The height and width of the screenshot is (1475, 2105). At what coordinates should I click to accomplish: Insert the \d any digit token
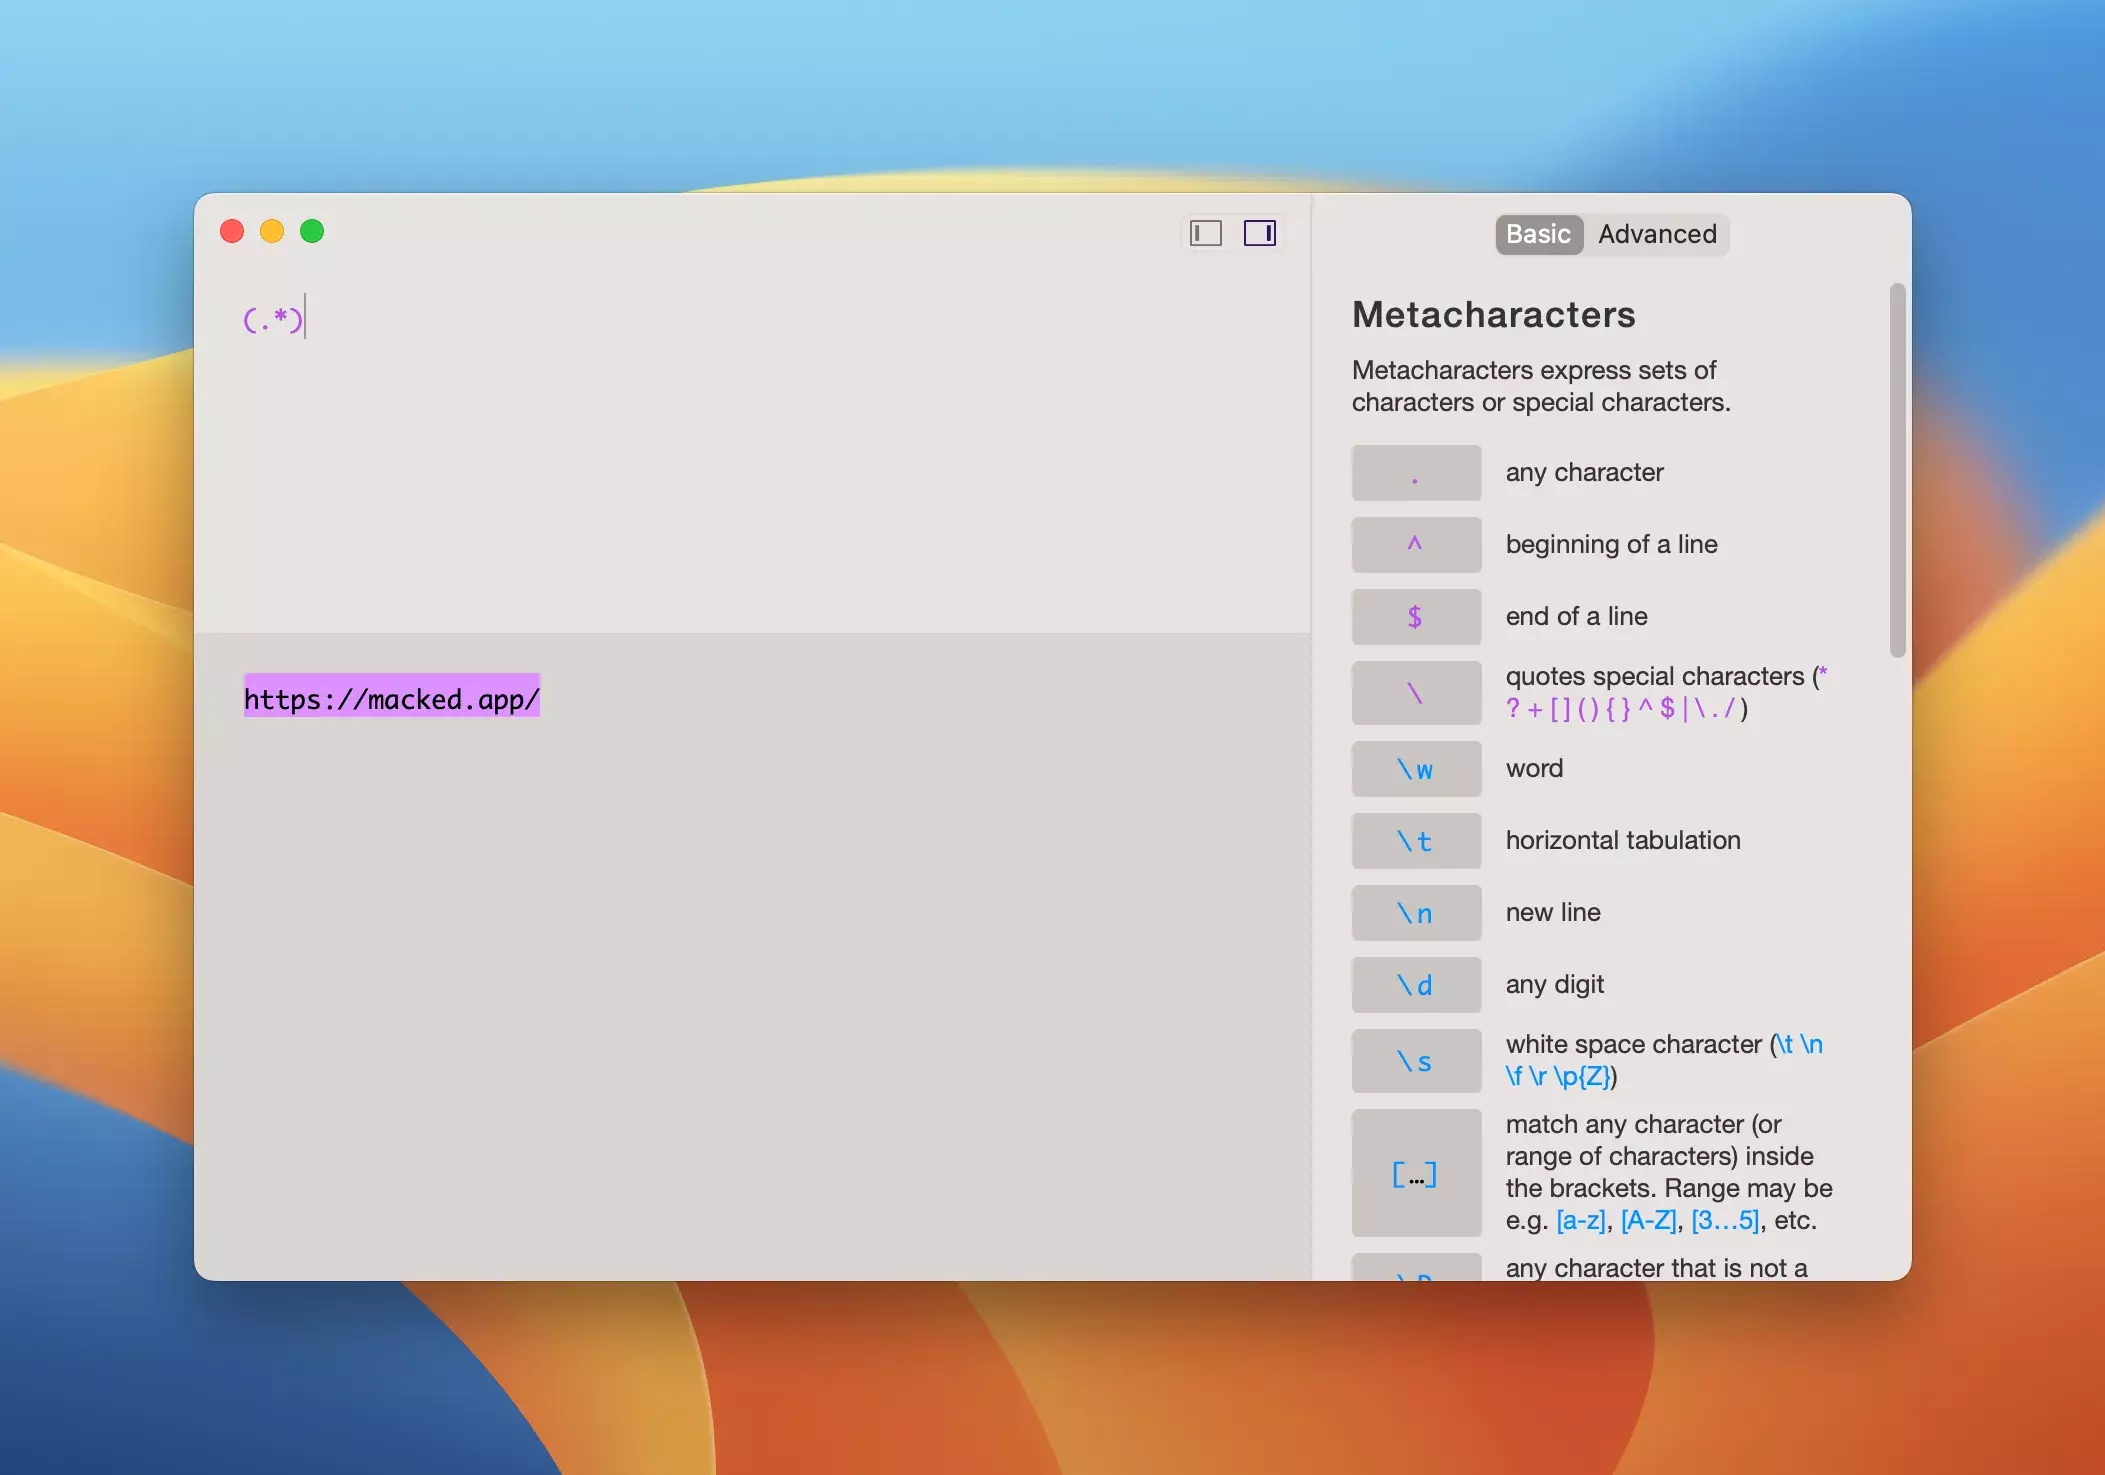point(1415,985)
